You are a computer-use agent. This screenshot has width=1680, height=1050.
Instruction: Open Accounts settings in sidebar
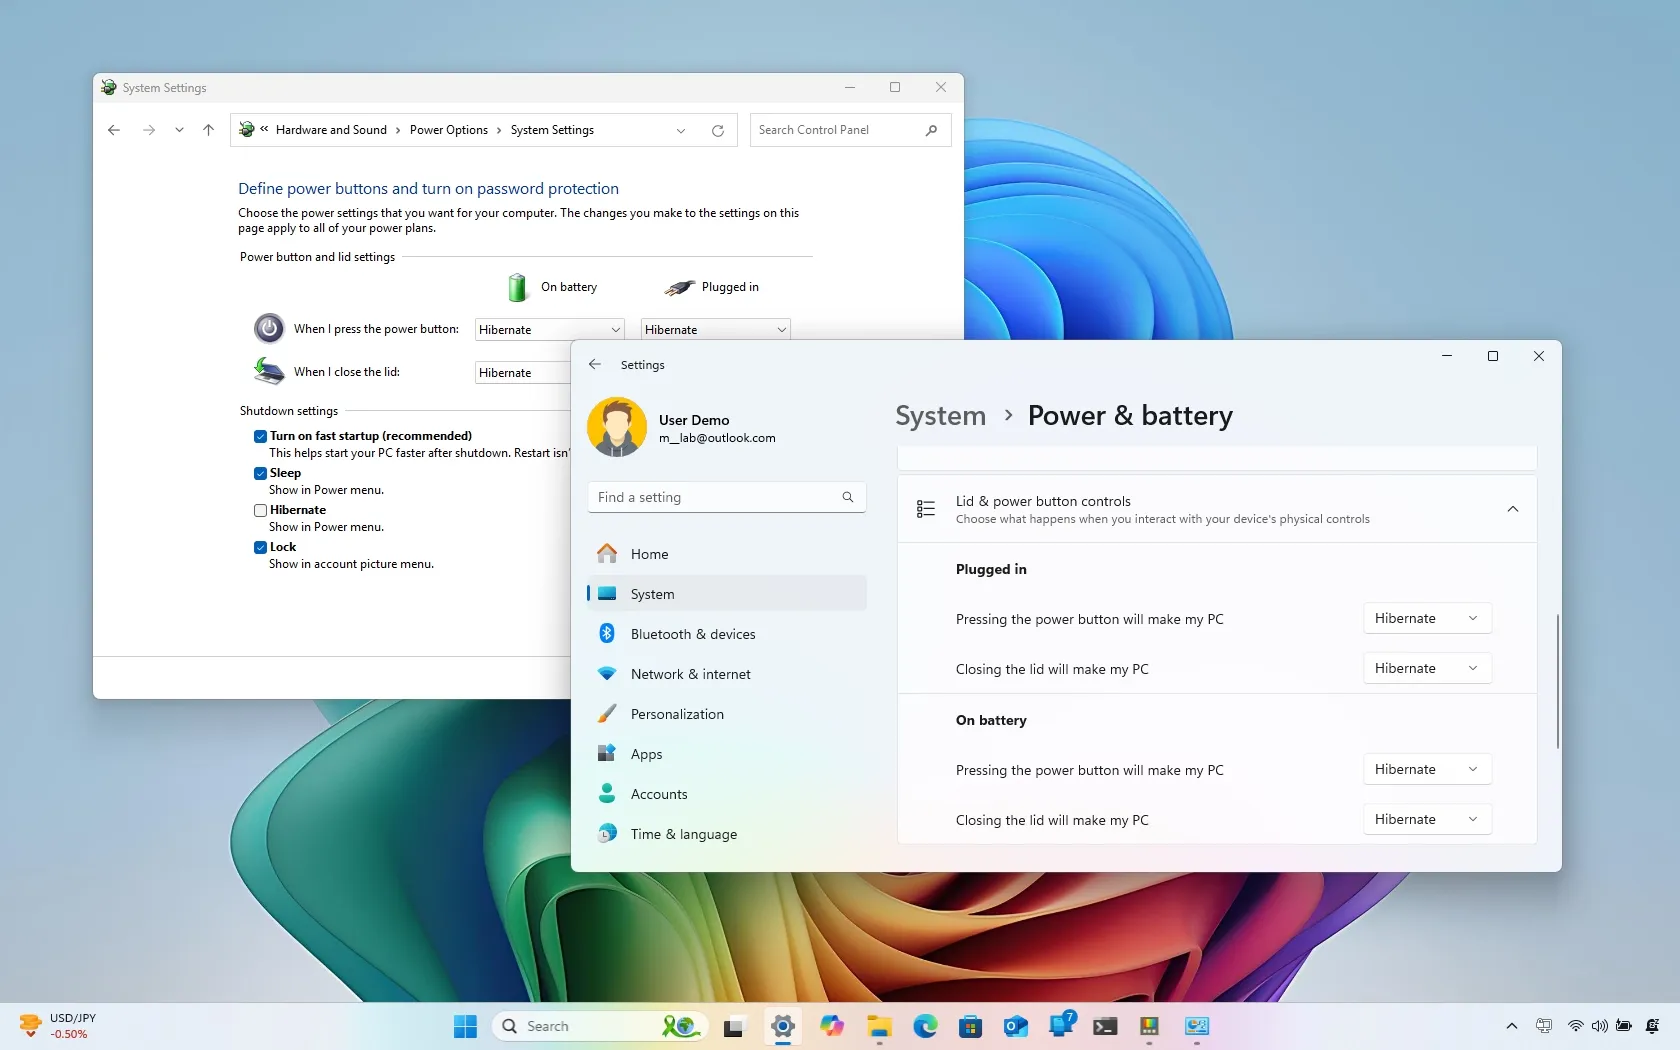(657, 794)
